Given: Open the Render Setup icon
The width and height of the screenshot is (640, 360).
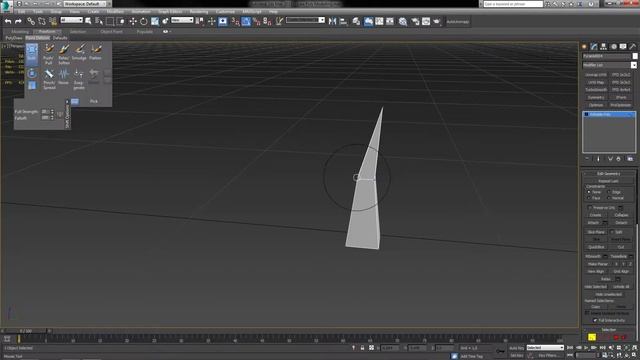Looking at the screenshot, I should pyautogui.click(x=415, y=21).
